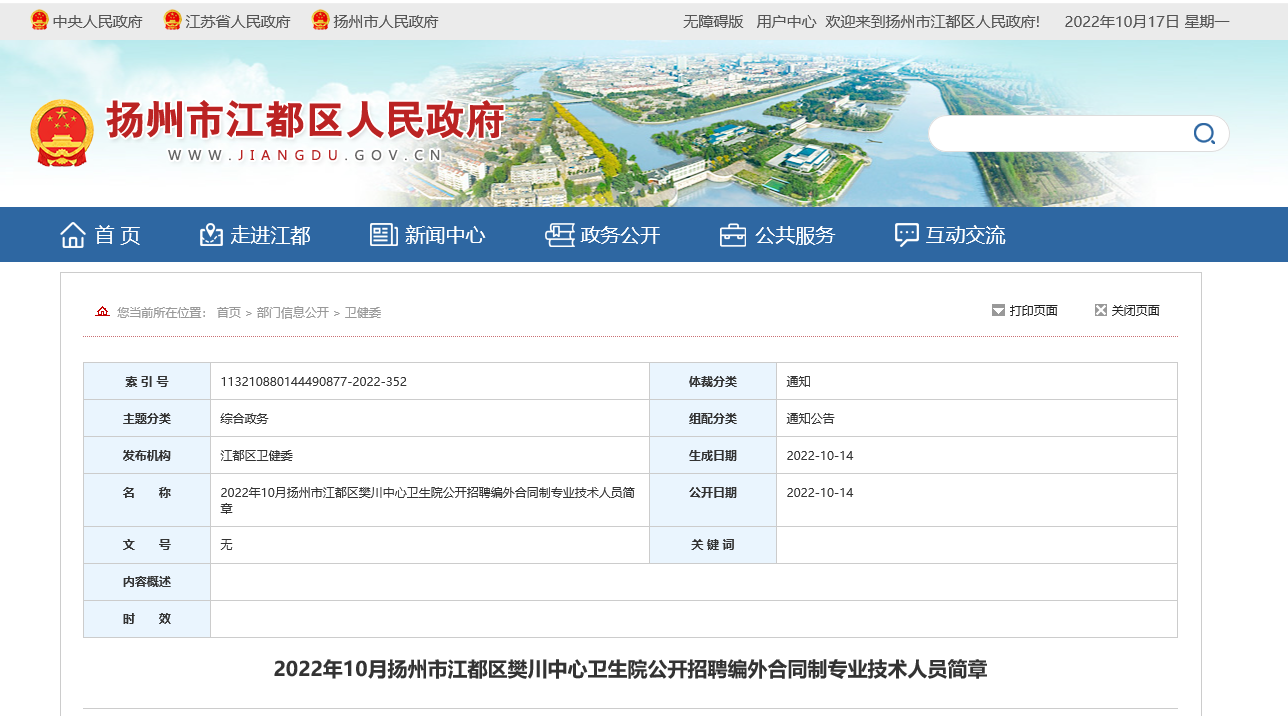Switch to 无障碍版 accessible version
Screen dimensions: 1288x716
click(x=713, y=21)
